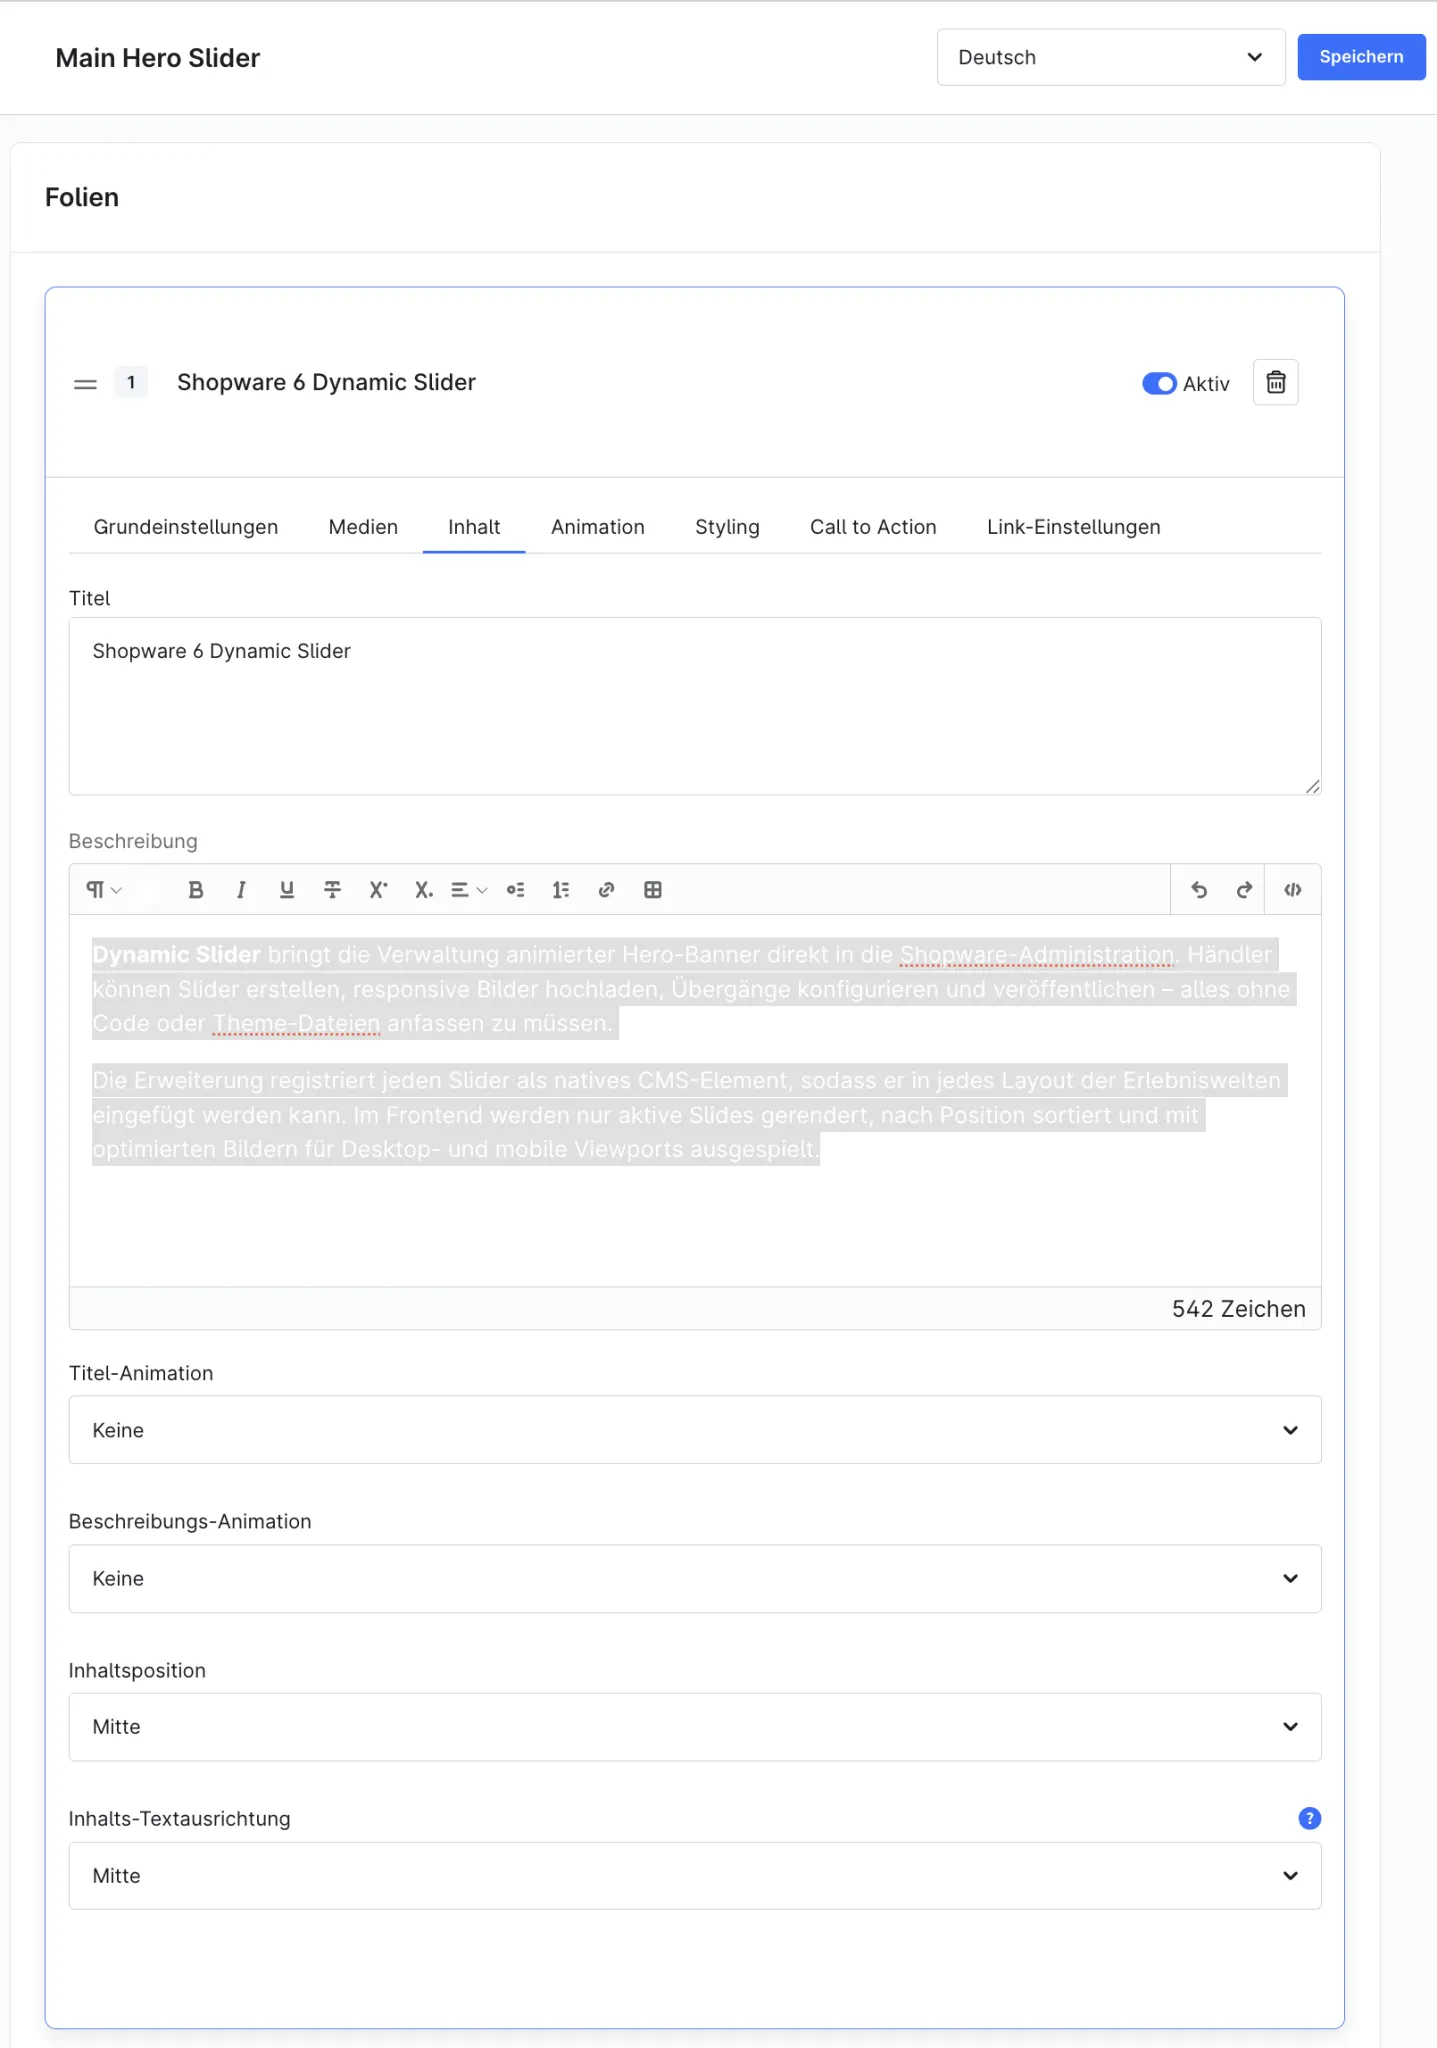Screen dimensions: 1437x2048
Task: Switch to the Grundeinstellungen tab
Action: [186, 527]
